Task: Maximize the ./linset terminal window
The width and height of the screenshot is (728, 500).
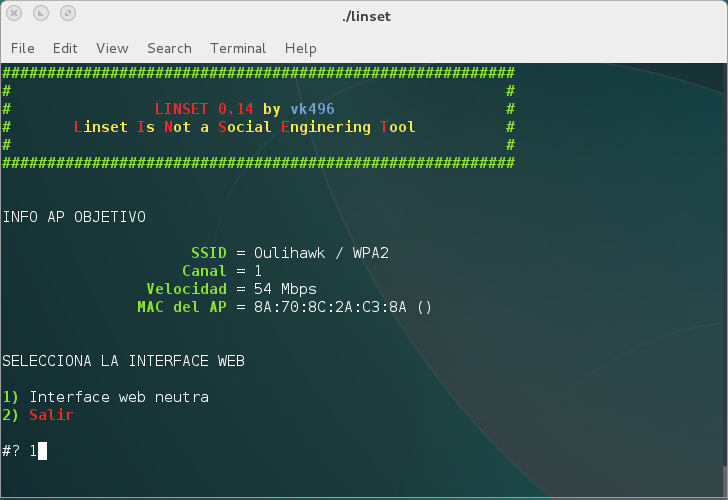Action: [x=68, y=13]
